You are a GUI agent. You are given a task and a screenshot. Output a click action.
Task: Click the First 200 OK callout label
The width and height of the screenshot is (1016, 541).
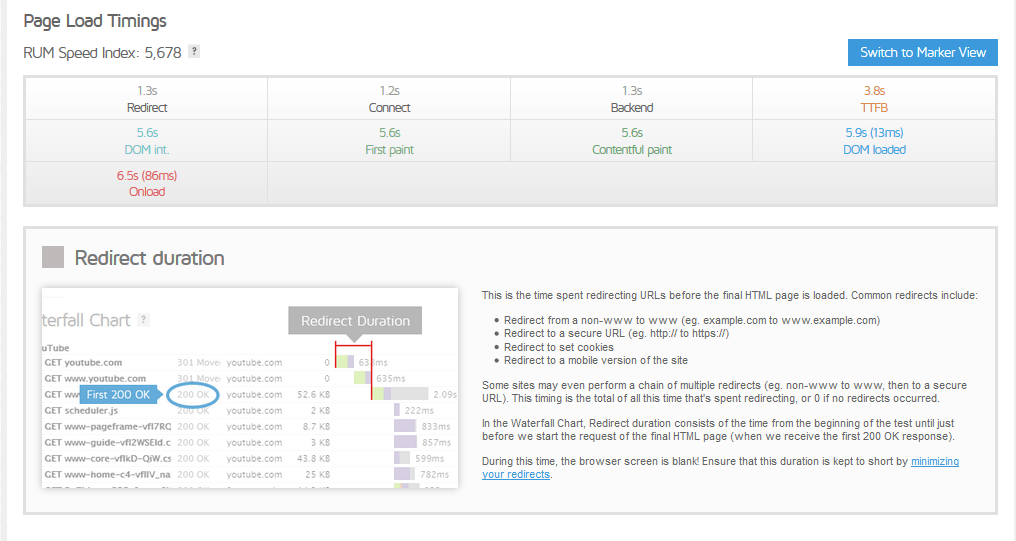(118, 395)
